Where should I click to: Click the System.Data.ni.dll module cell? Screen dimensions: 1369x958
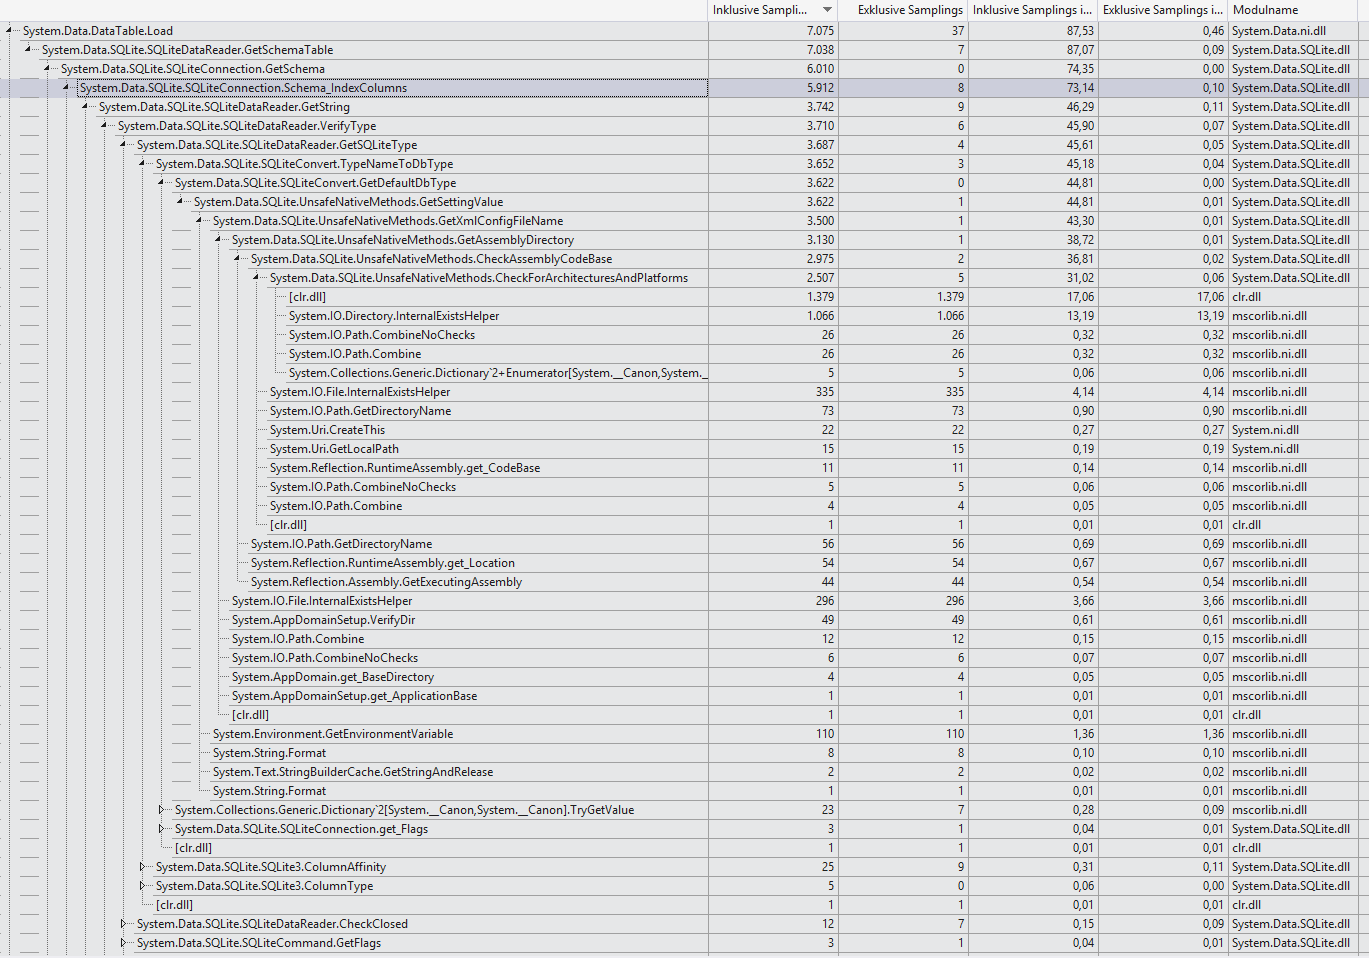1279,31
